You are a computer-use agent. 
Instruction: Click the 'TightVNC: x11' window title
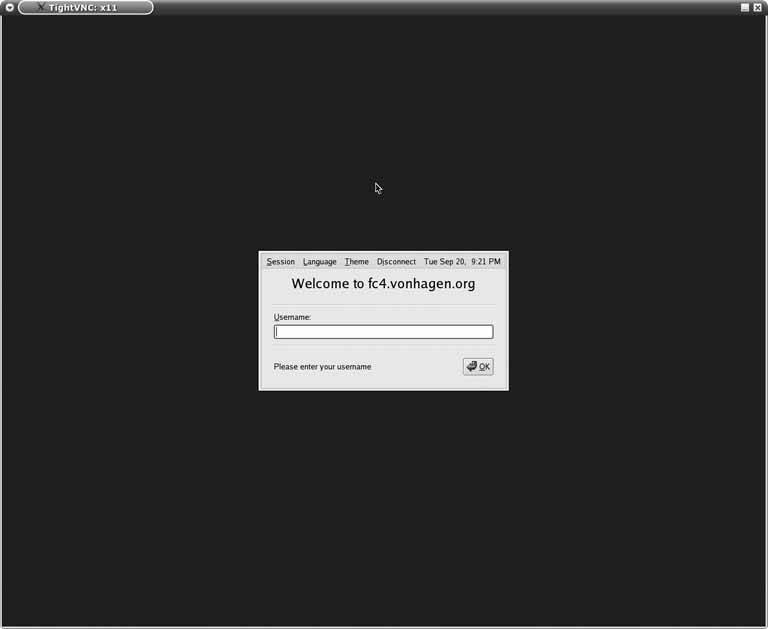[x=83, y=7]
